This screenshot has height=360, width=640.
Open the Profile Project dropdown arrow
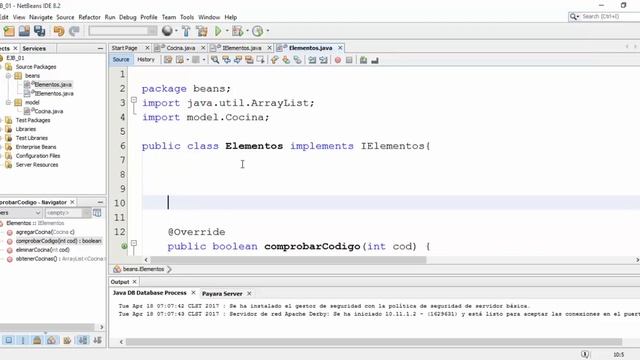[x=268, y=31]
